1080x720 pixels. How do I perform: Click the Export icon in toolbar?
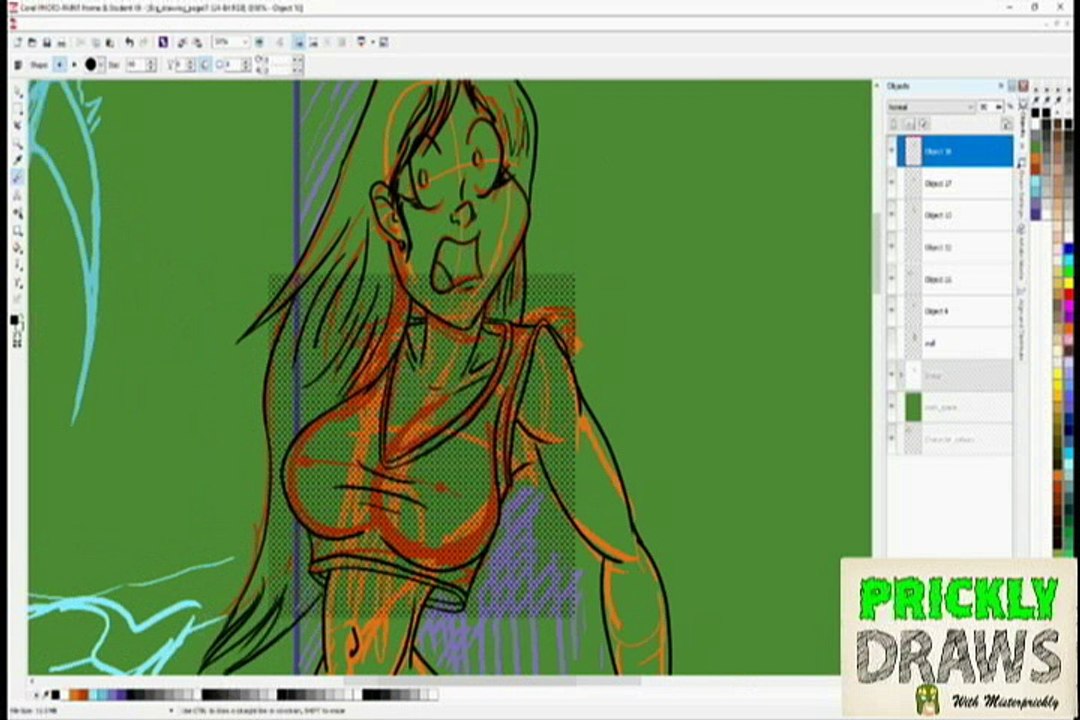coord(197,43)
